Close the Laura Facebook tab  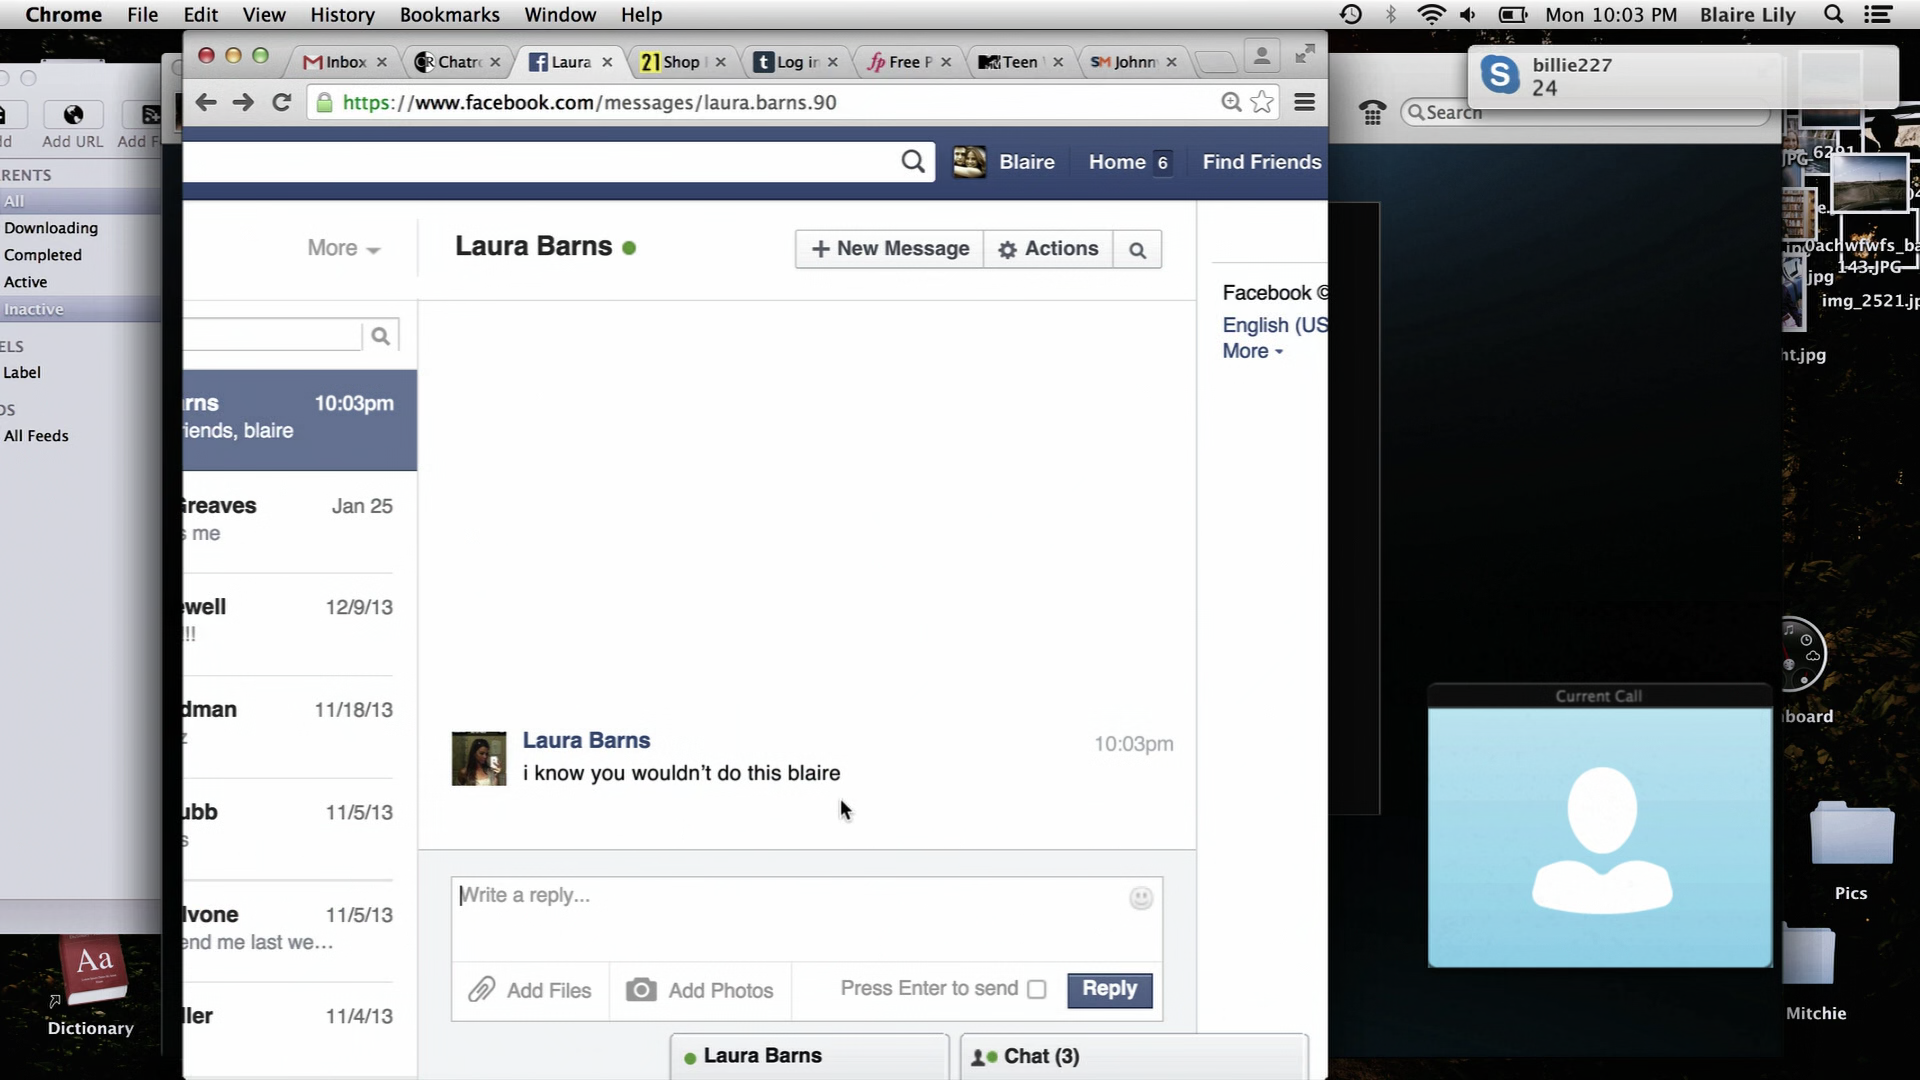click(607, 62)
